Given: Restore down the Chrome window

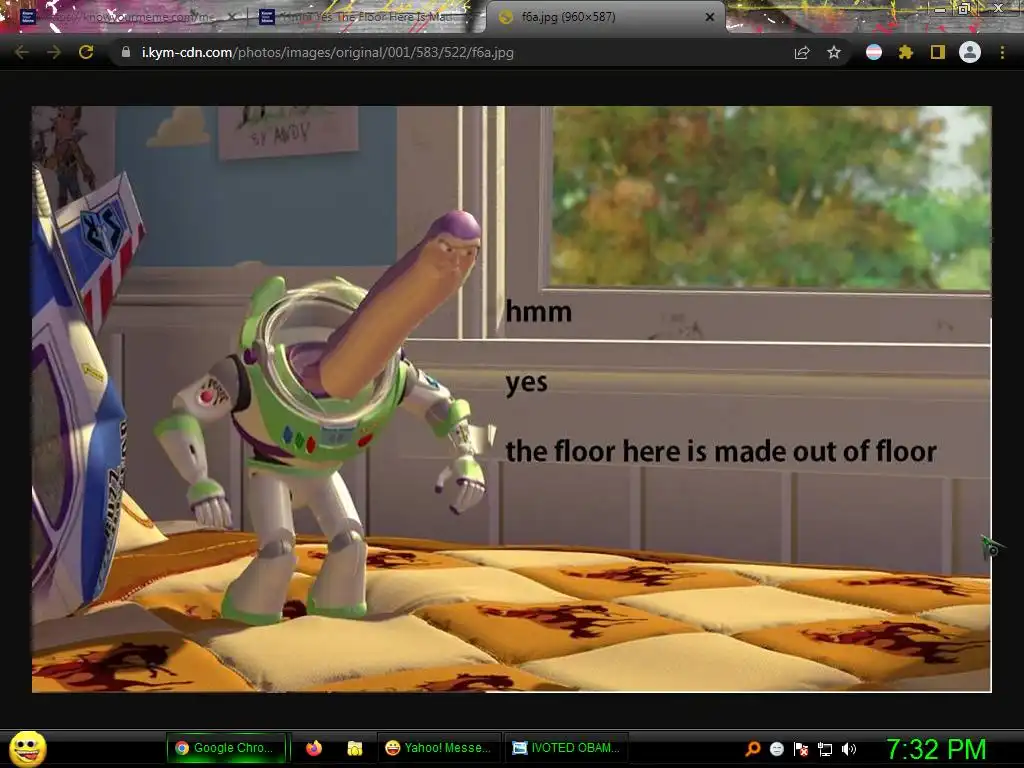Looking at the screenshot, I should point(964,9).
